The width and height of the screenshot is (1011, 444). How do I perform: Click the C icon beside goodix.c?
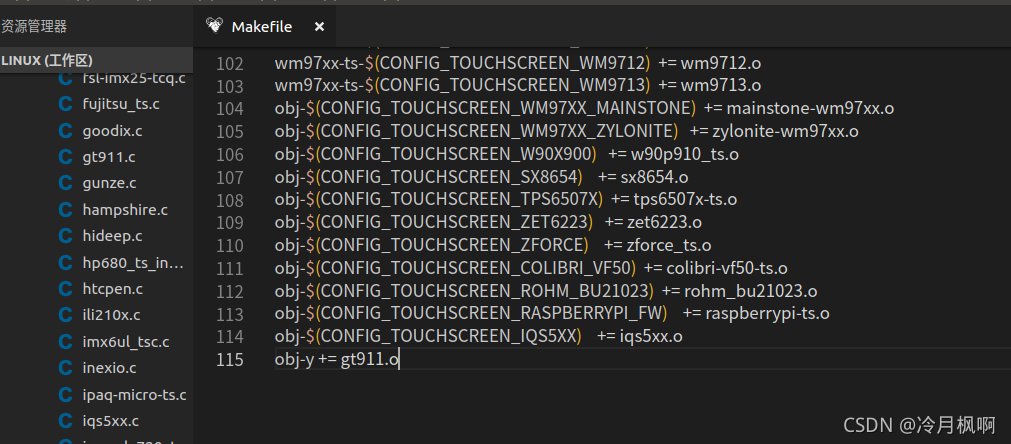[65, 131]
